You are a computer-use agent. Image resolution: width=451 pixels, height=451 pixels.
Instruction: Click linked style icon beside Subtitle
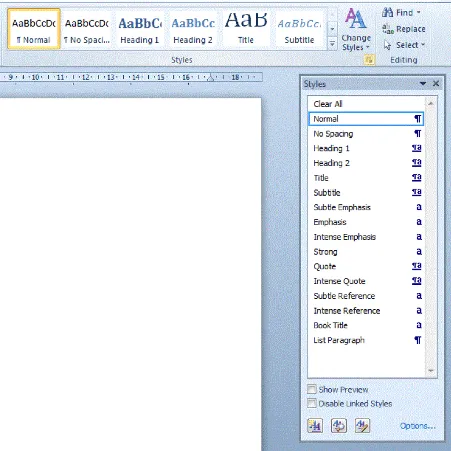click(x=417, y=192)
